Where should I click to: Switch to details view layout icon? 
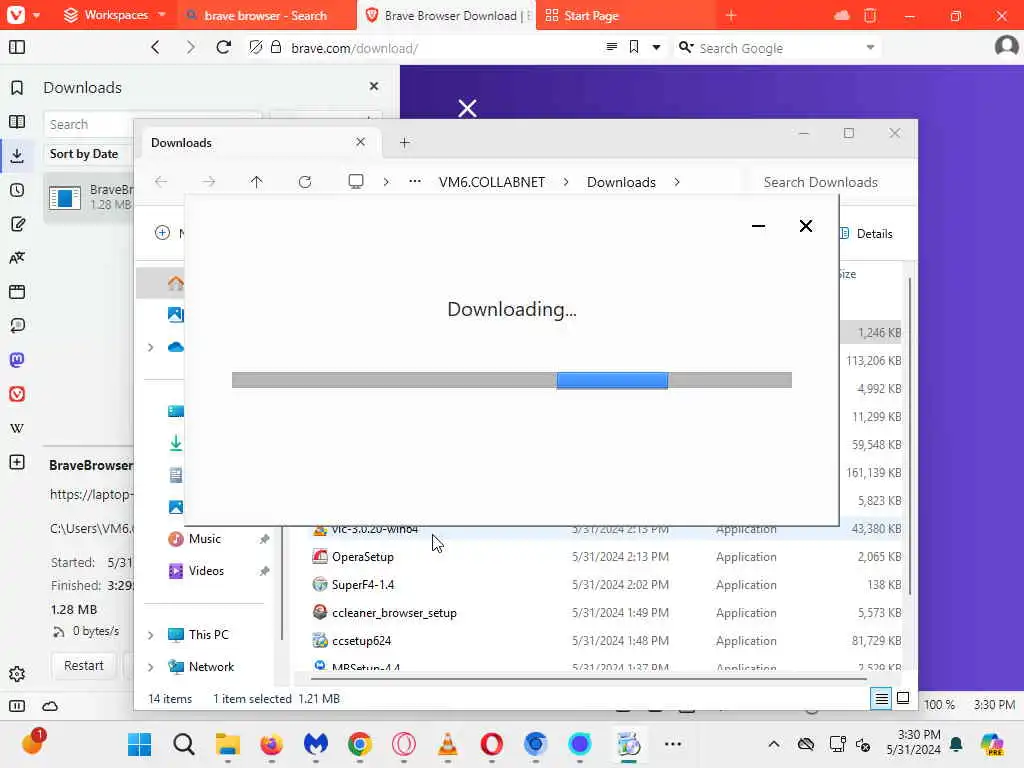coord(881,699)
